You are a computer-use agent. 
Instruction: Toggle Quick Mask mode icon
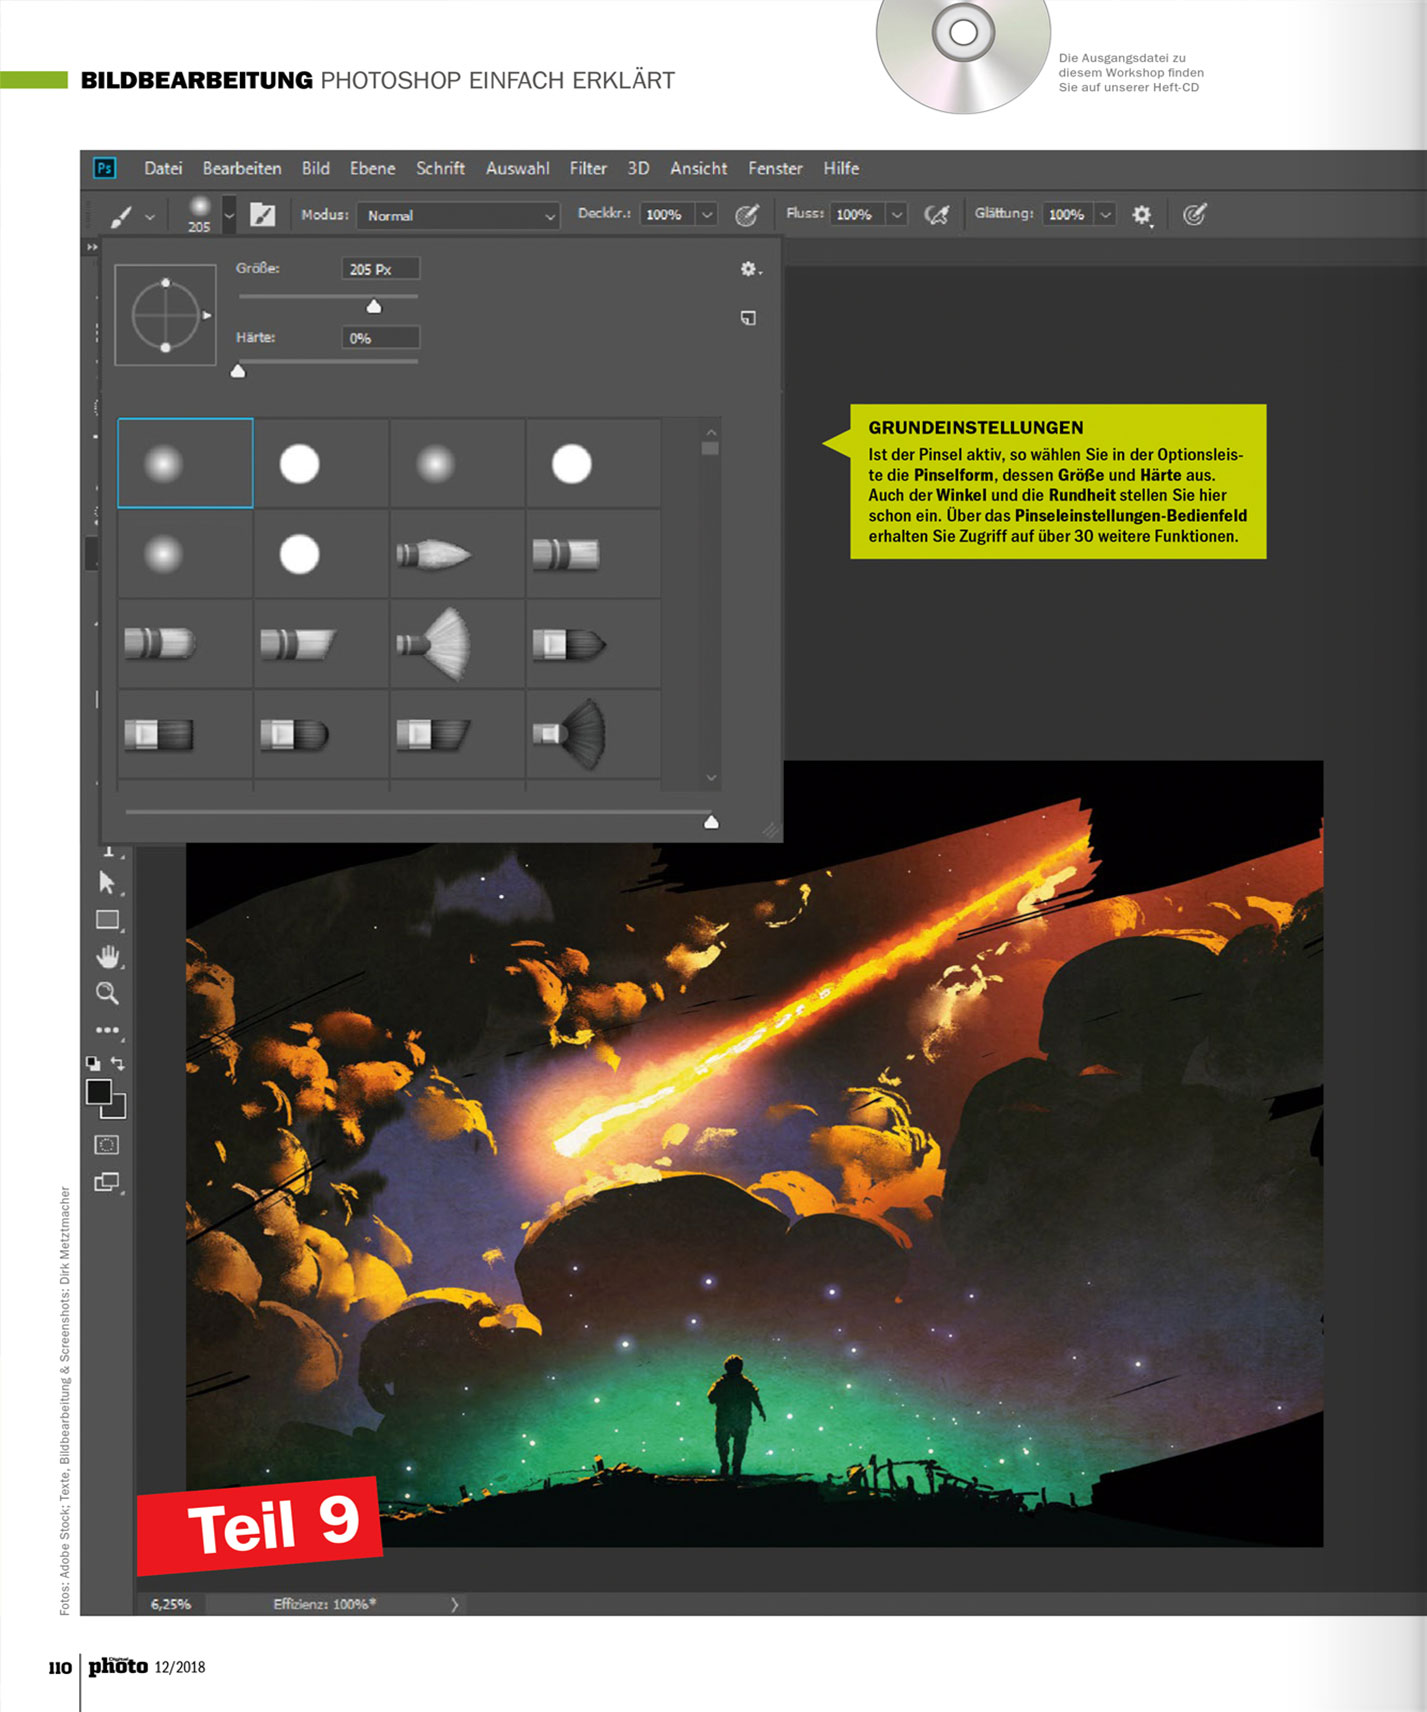point(107,1145)
